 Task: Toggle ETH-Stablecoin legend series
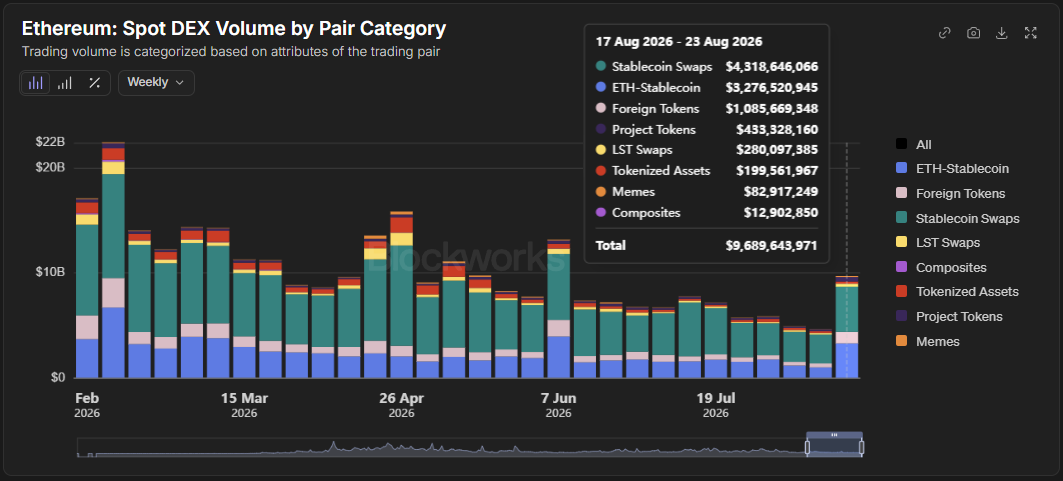pyautogui.click(x=952, y=169)
